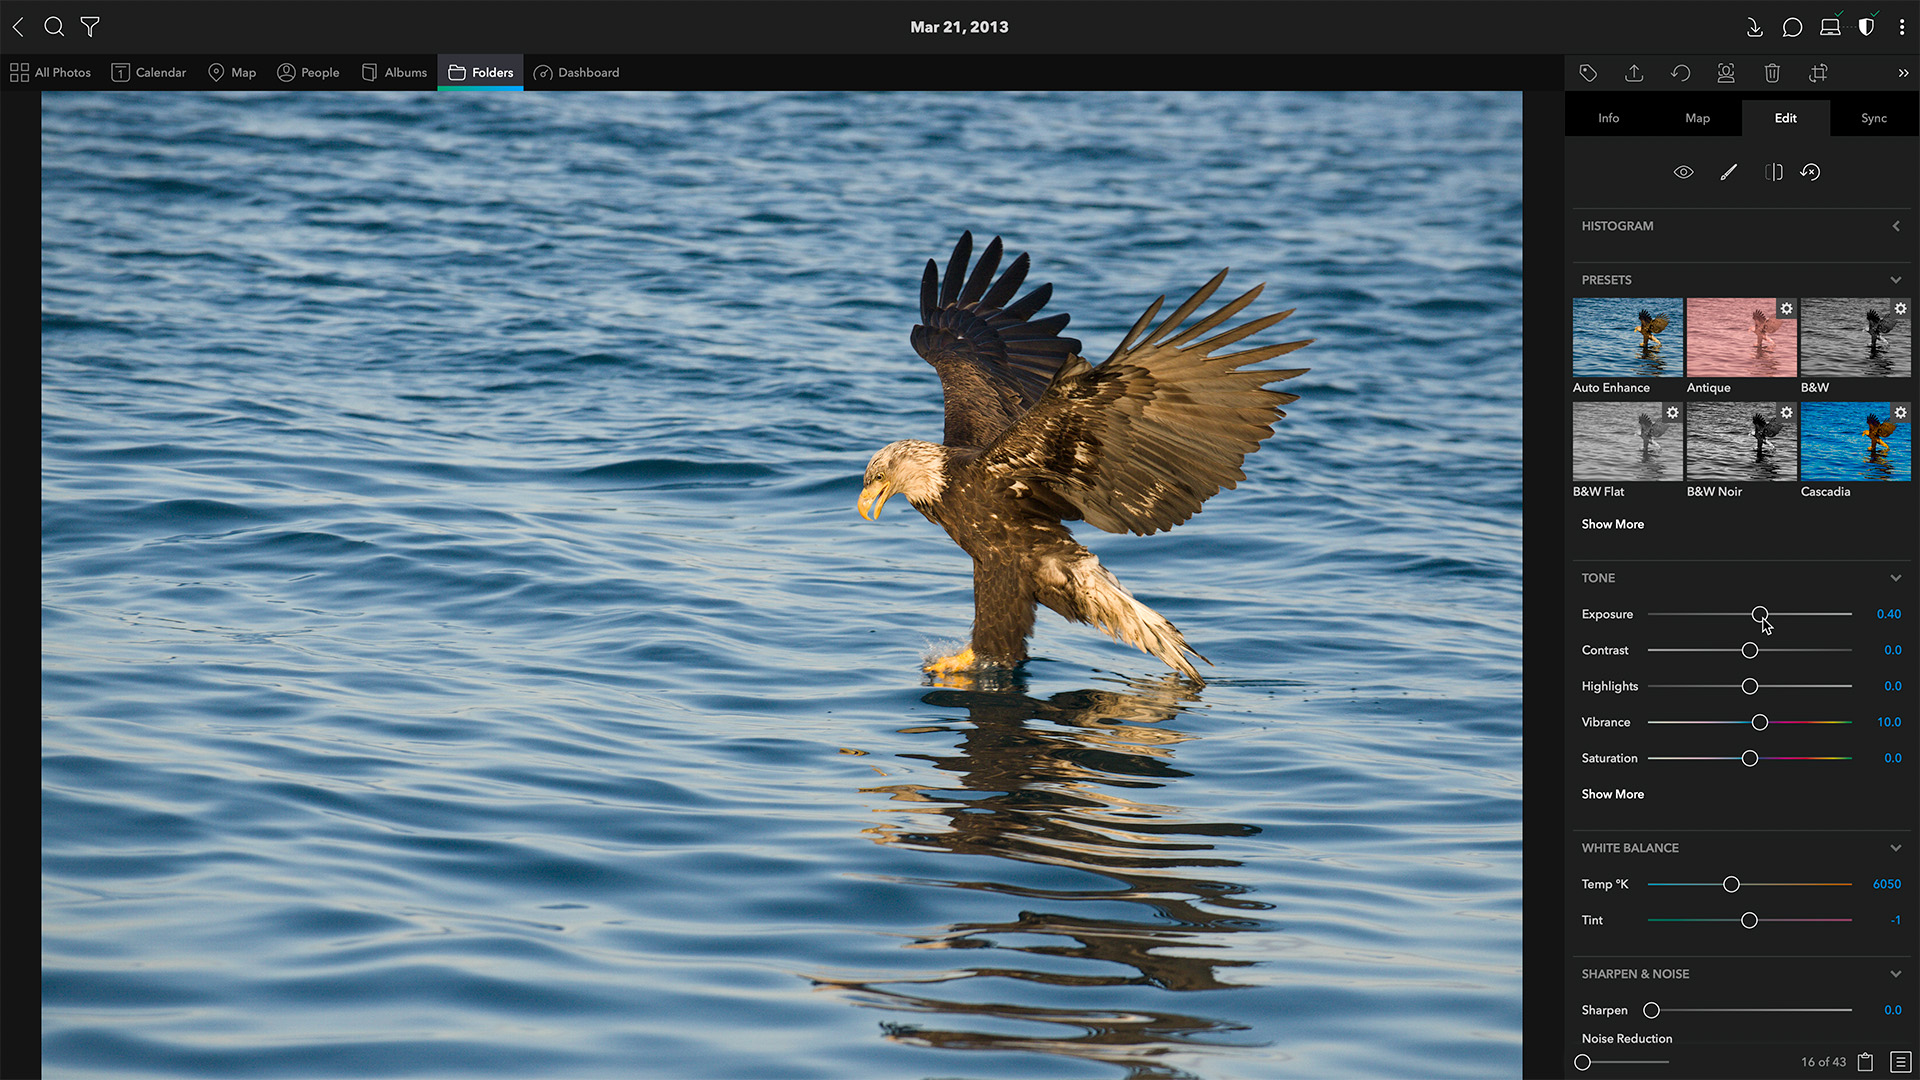Open the filter funnel
1920x1080 pixels.
[90, 27]
